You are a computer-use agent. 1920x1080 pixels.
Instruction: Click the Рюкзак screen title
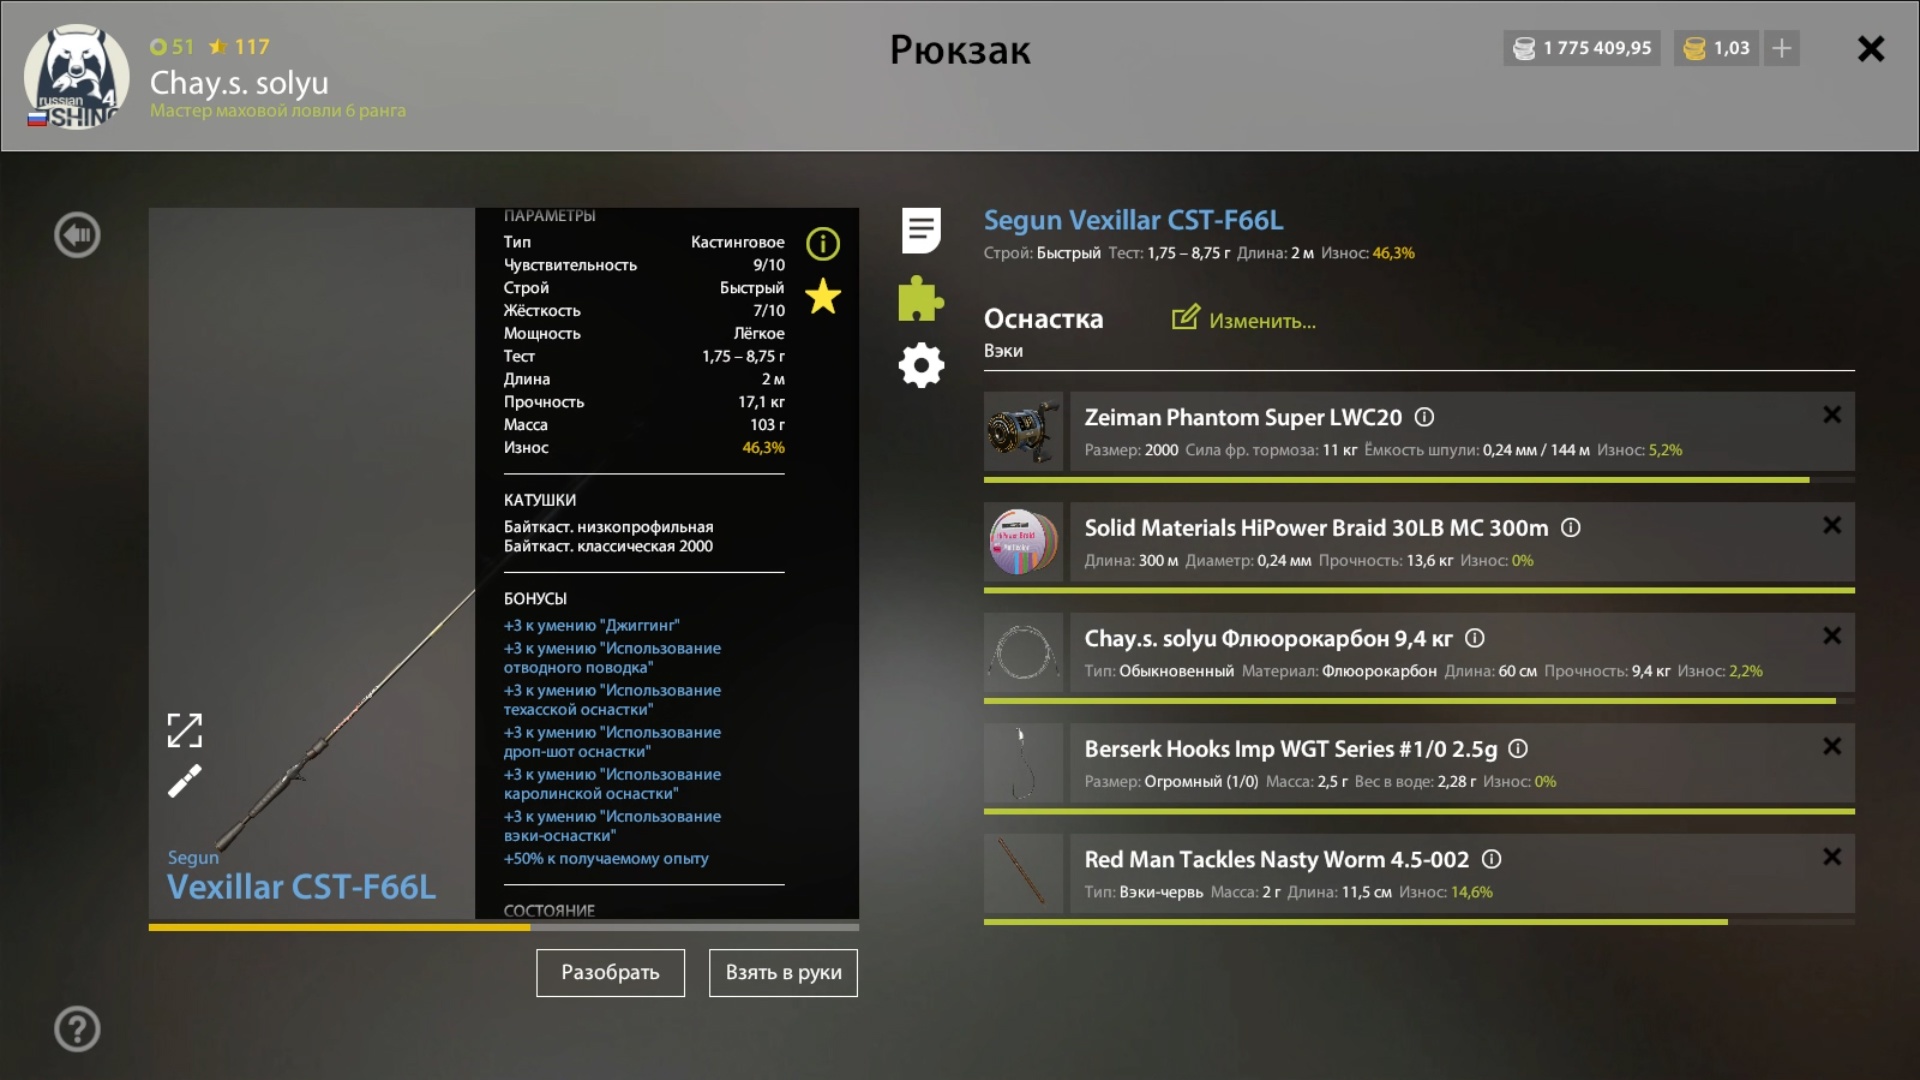coord(960,50)
